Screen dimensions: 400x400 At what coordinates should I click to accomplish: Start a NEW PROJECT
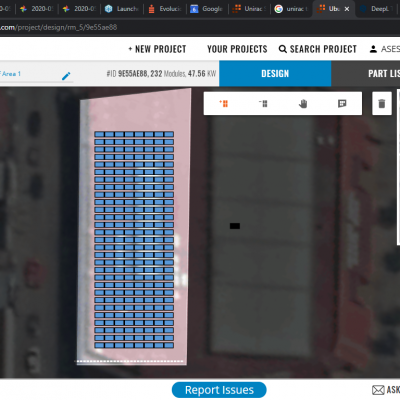(x=157, y=49)
